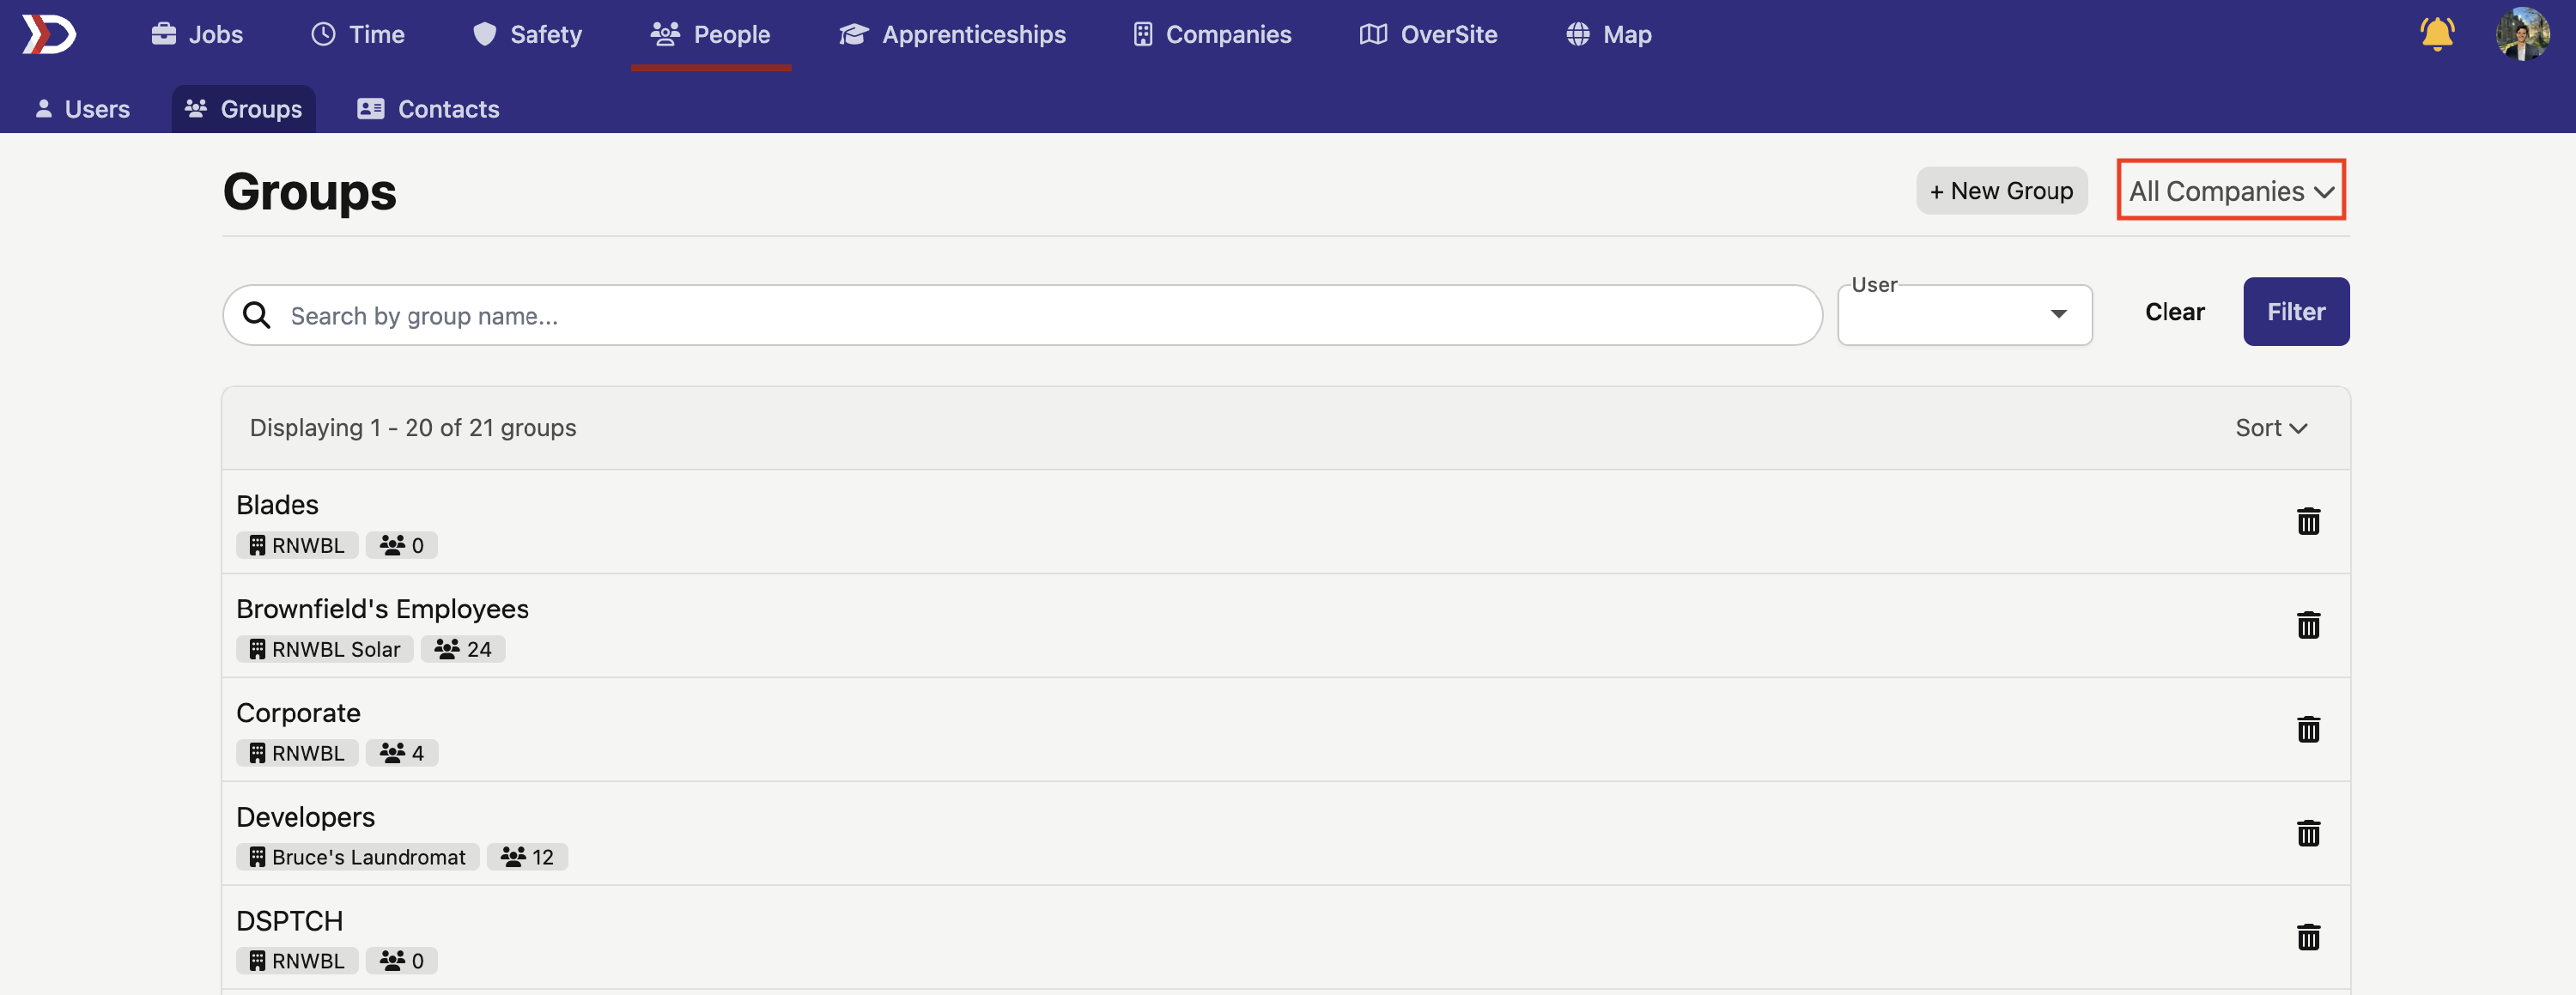Click the notification bell icon
2576x995 pixels.
[x=2436, y=34]
